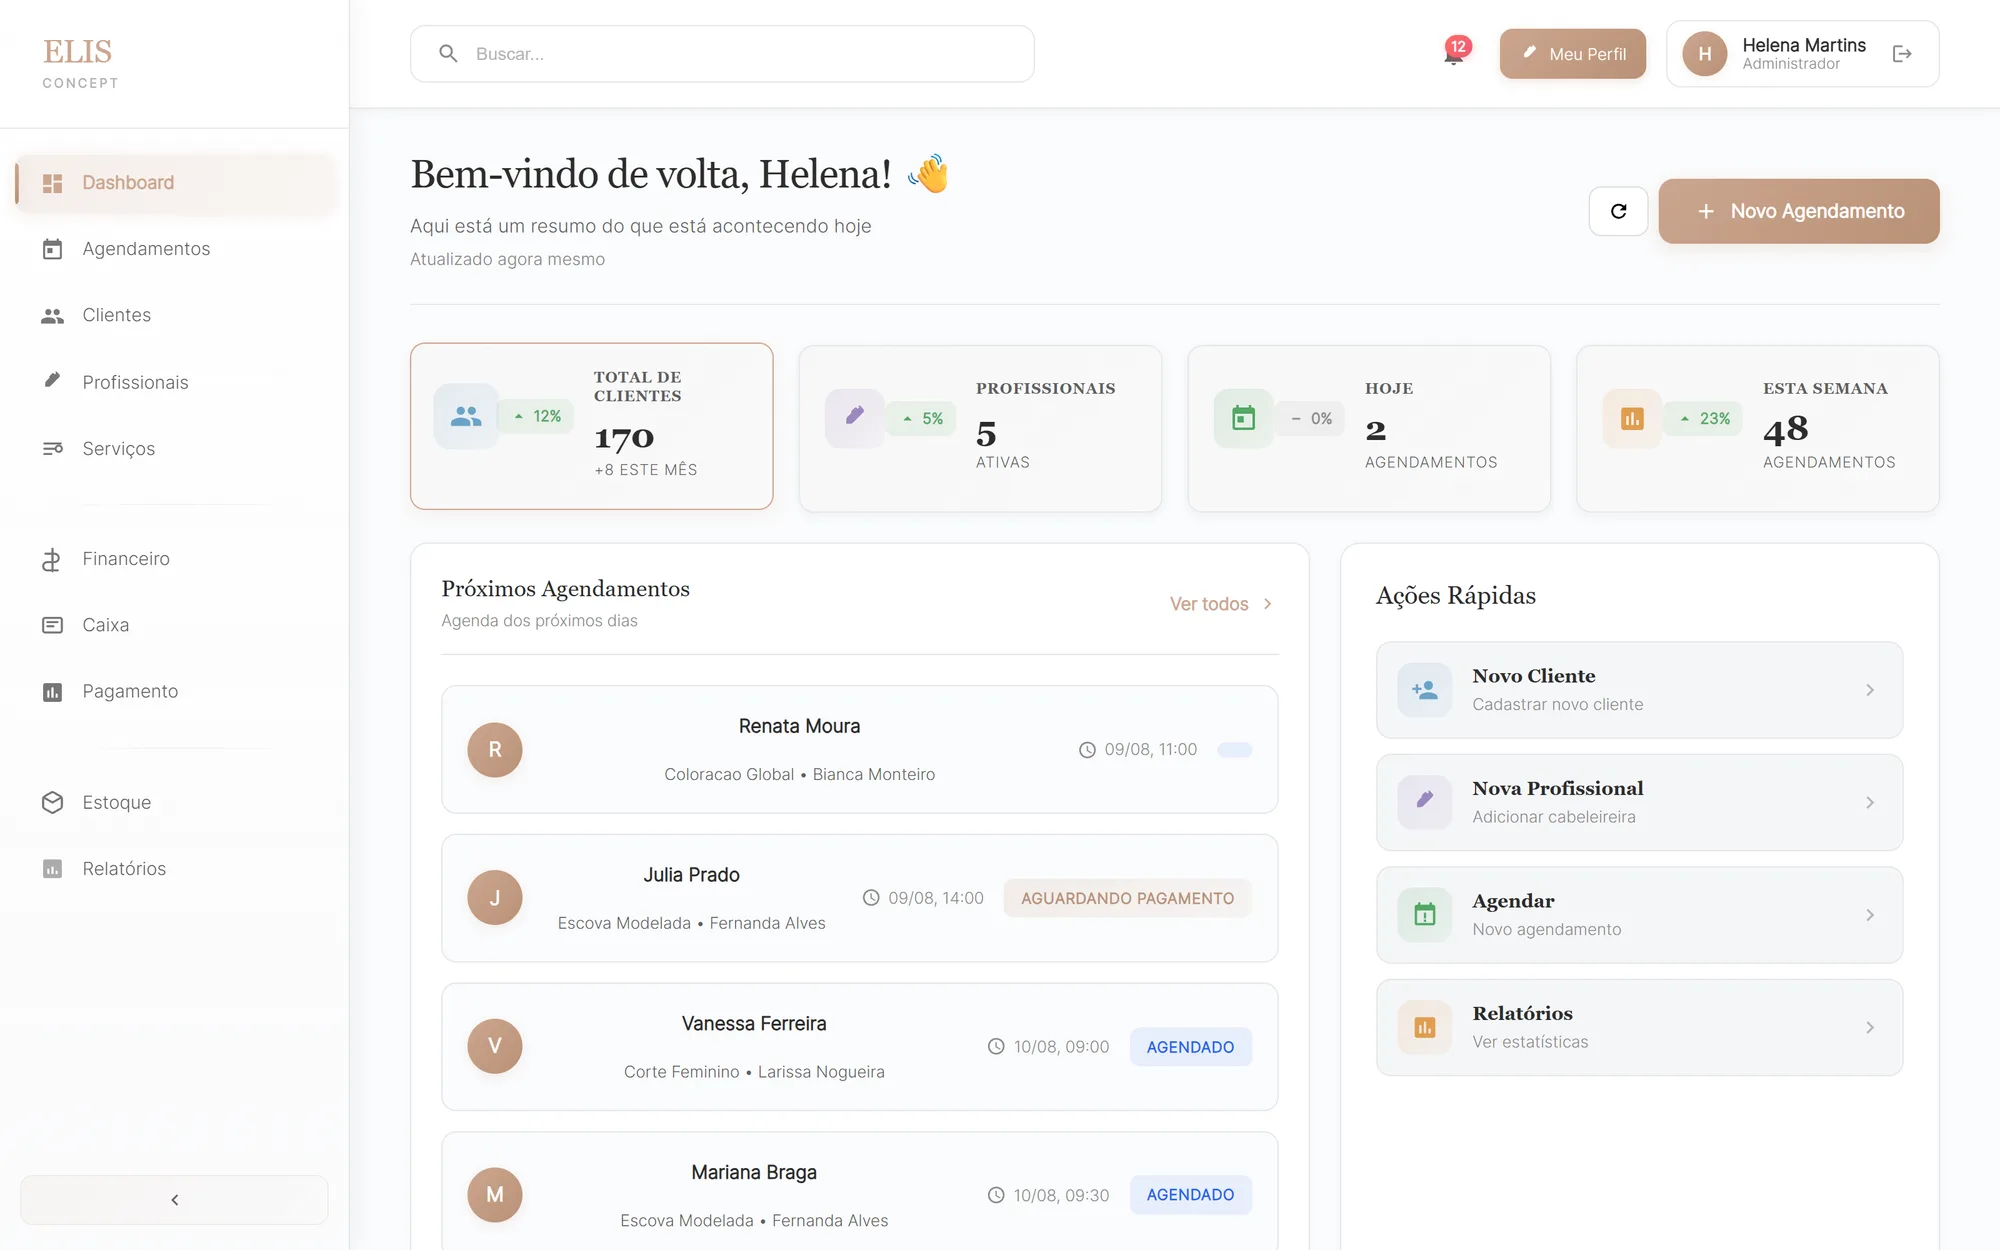
Task: Open Serviços from the sidebar
Action: [x=176, y=448]
